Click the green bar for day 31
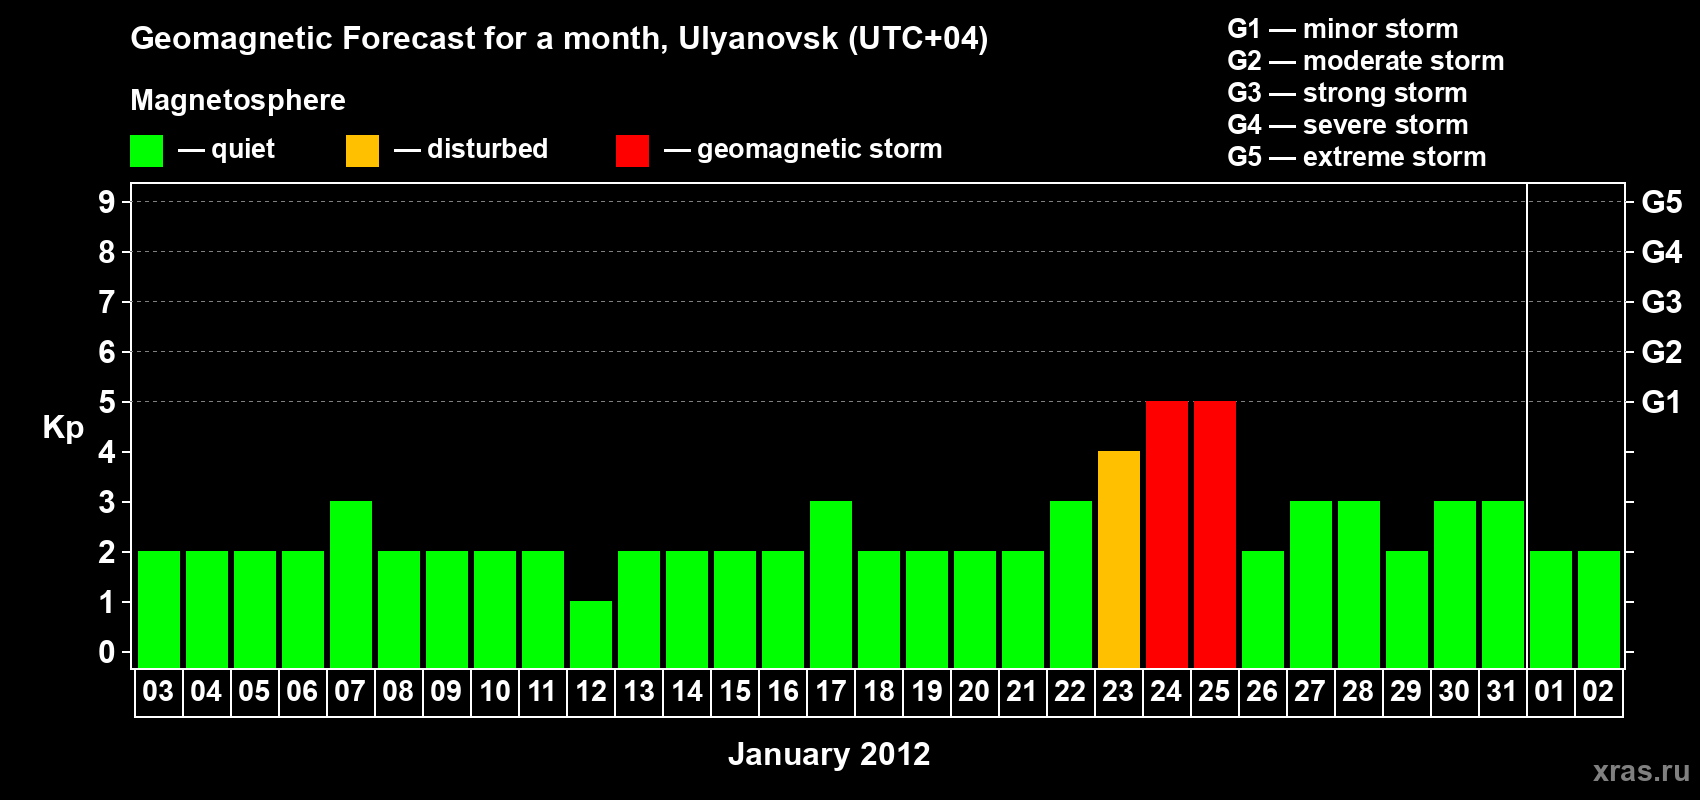Image resolution: width=1700 pixels, height=800 pixels. [x=1503, y=584]
